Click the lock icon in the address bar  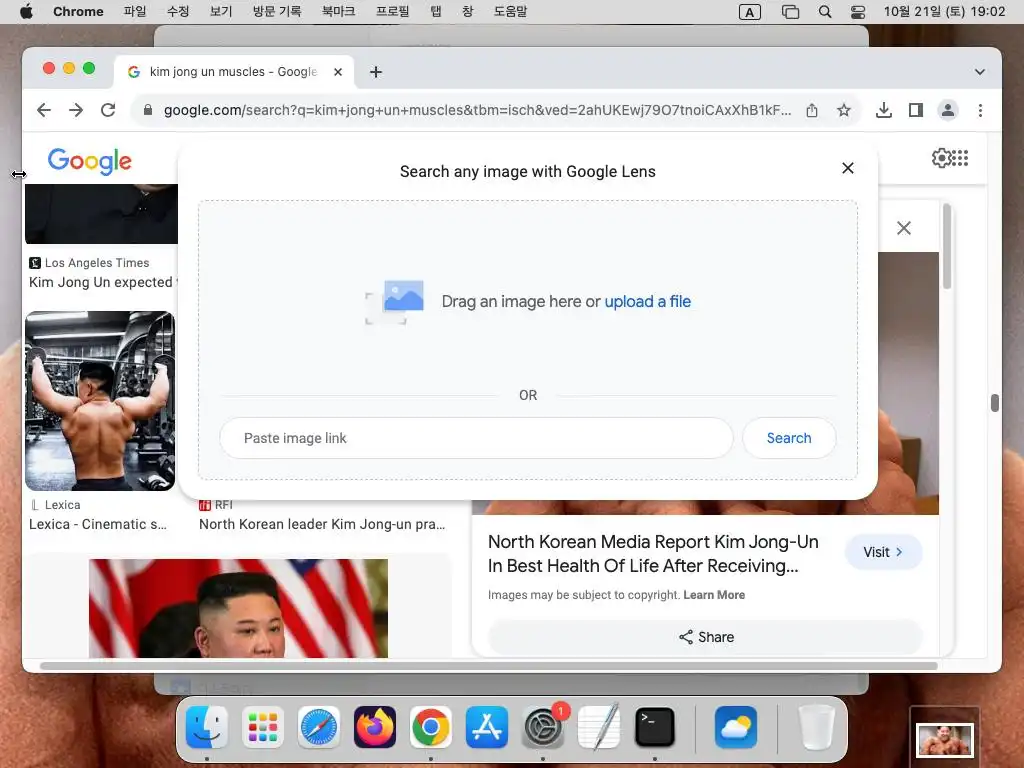coord(148,110)
